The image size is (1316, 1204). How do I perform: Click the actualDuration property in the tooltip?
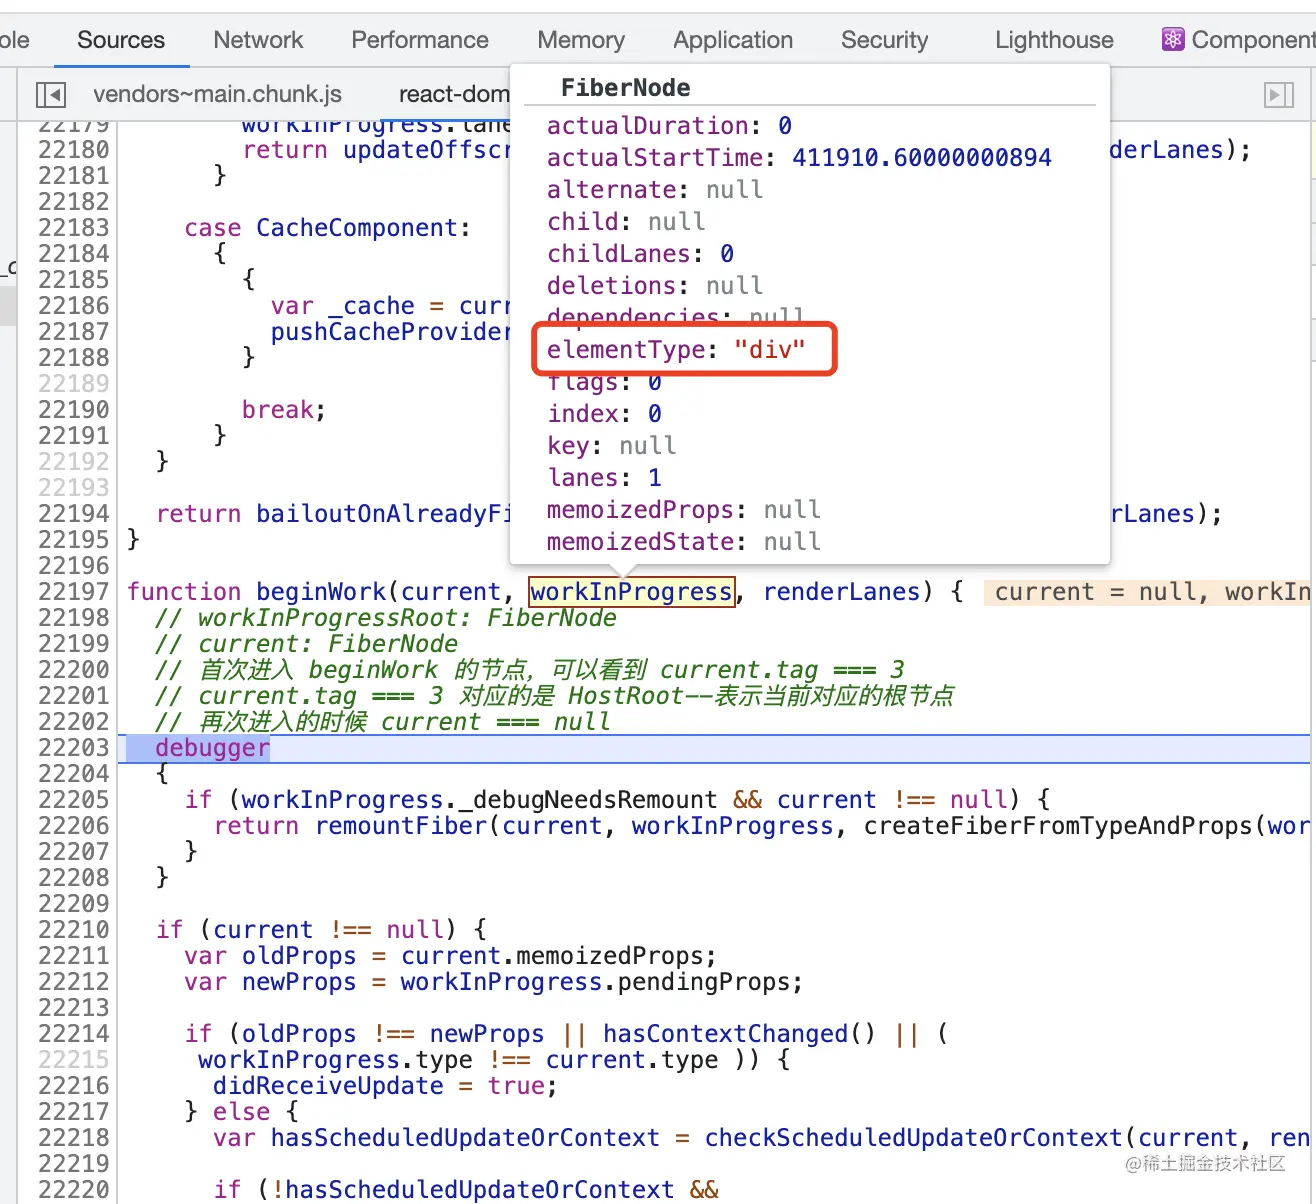tap(669, 126)
